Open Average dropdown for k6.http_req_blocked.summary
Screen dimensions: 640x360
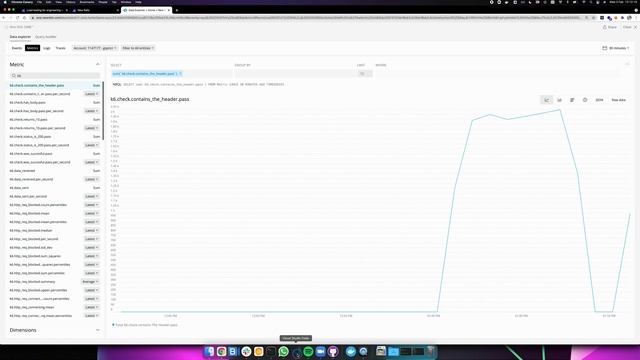(x=90, y=282)
